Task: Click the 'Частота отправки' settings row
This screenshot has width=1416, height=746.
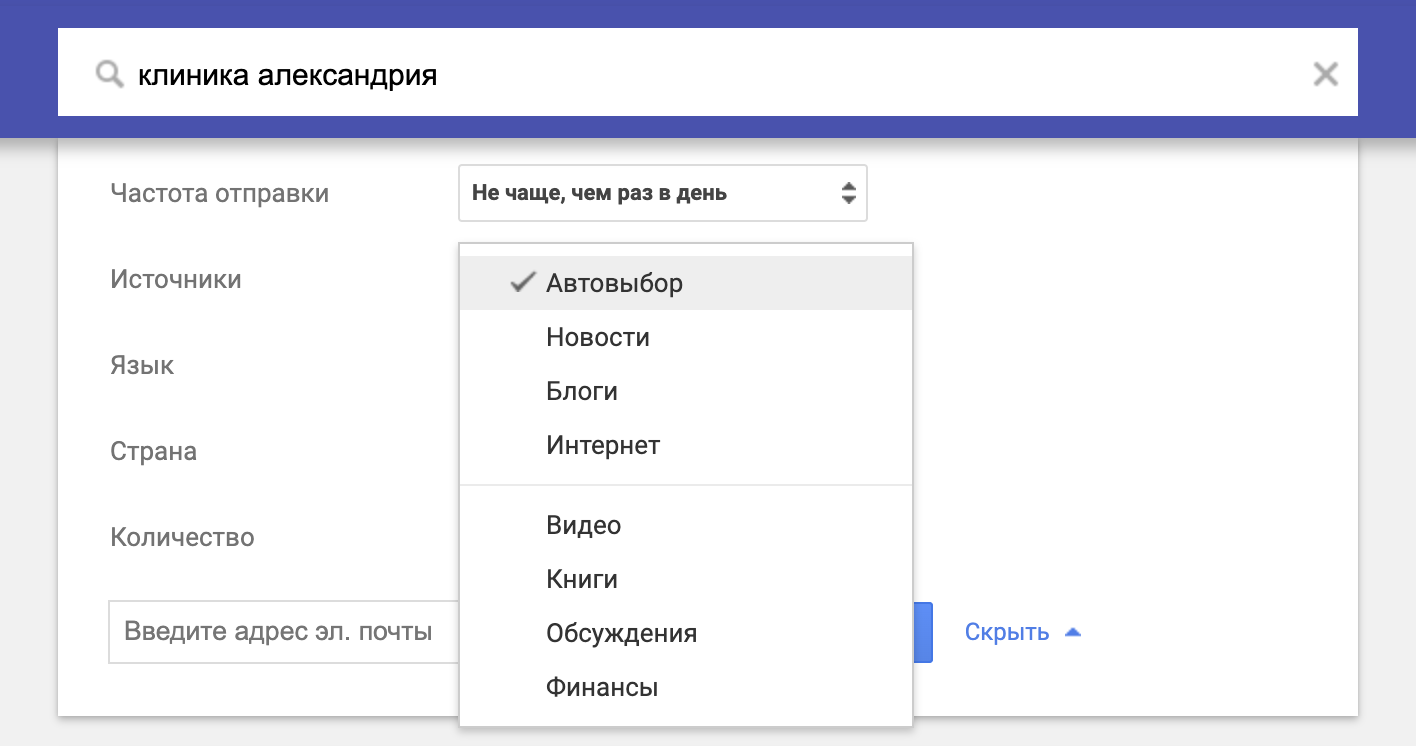Action: coord(219,193)
